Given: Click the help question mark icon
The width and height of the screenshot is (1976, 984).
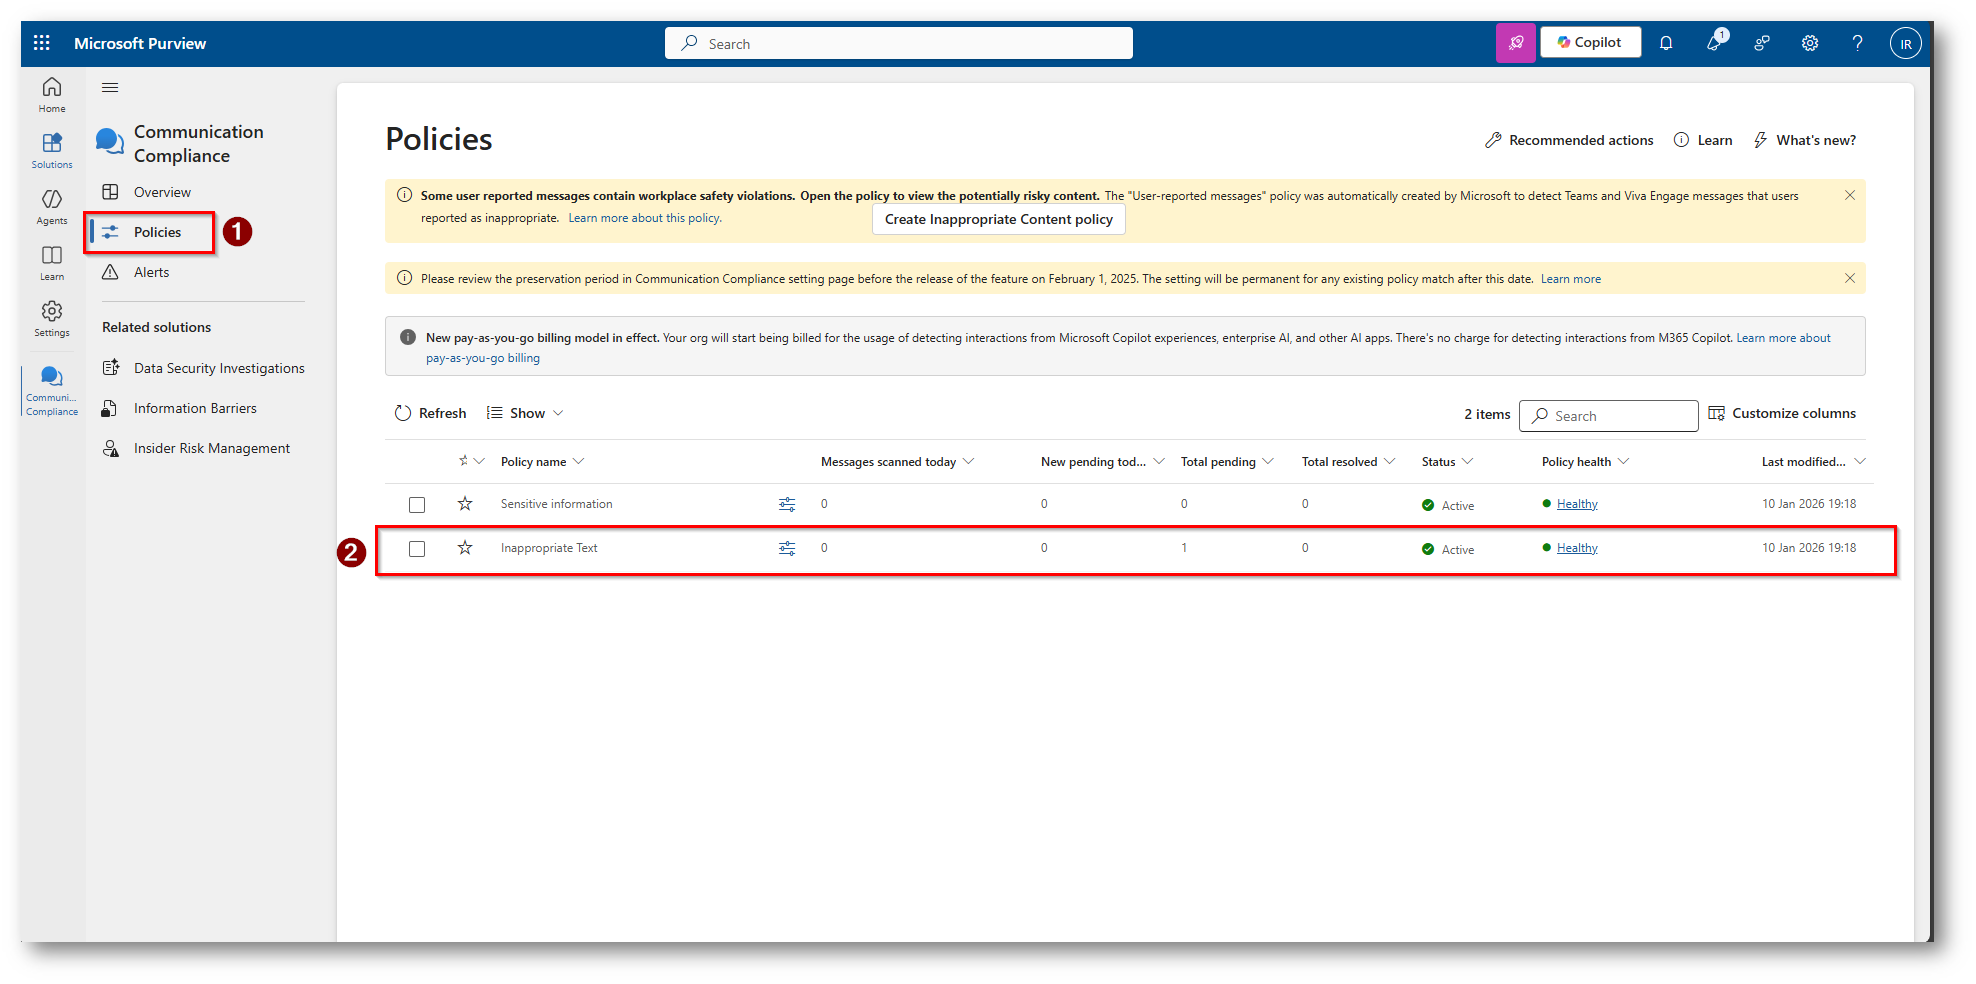Looking at the screenshot, I should click(1857, 43).
